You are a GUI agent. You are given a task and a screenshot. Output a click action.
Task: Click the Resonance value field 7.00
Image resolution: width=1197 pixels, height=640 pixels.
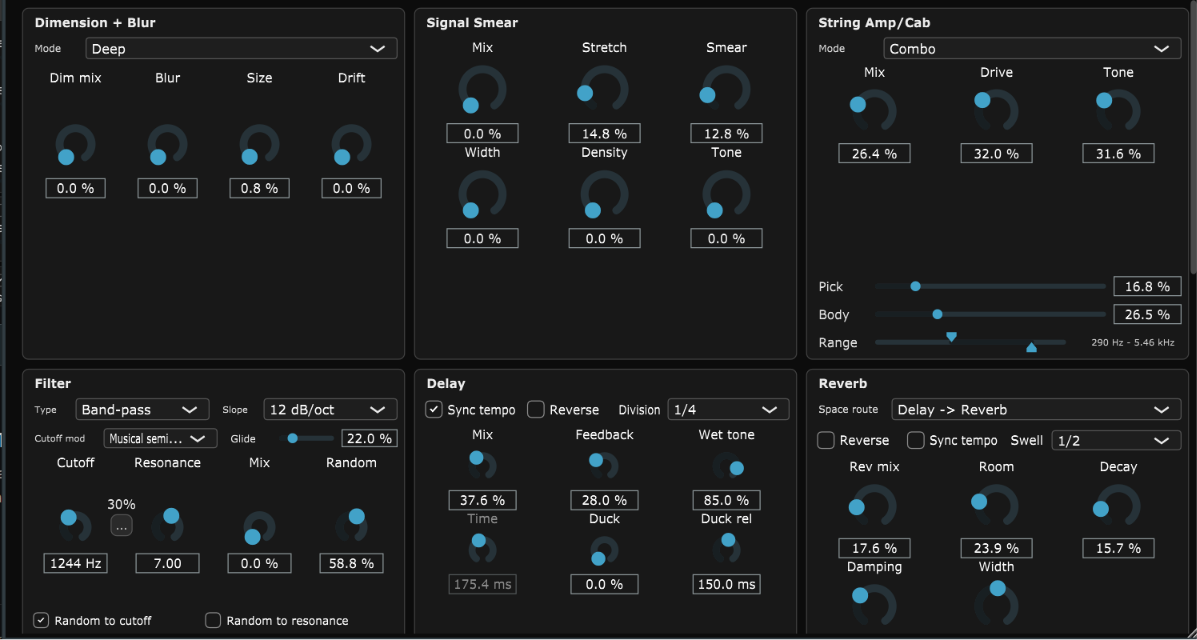pos(167,564)
